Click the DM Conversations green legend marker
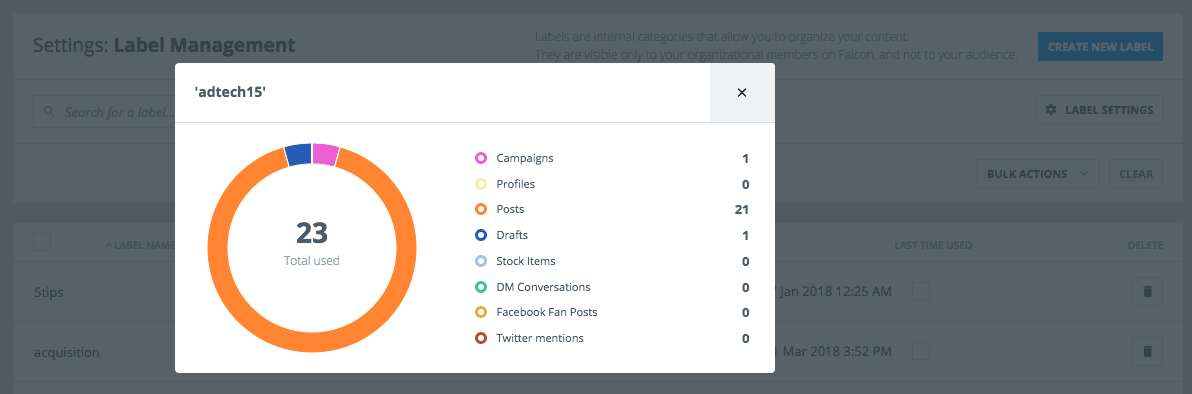Viewport: 1192px width, 394px height. pos(480,287)
